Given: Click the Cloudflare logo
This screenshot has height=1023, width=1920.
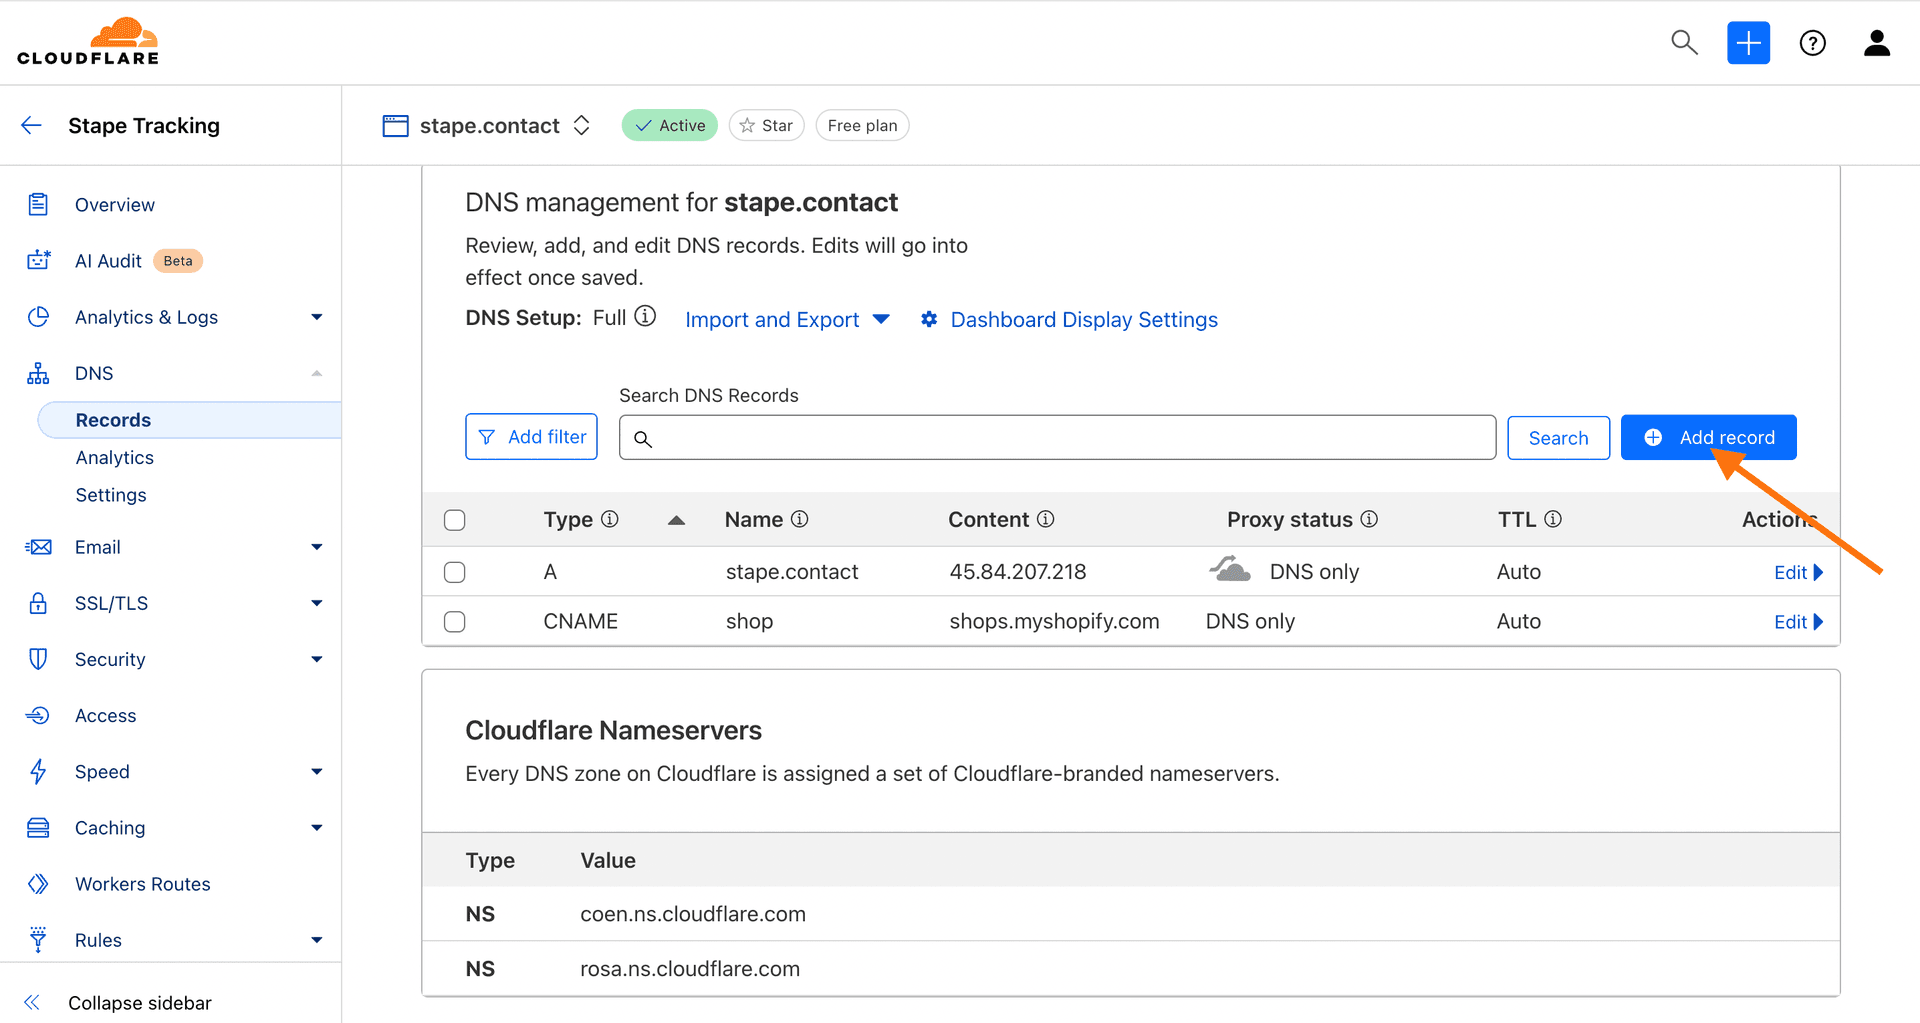Looking at the screenshot, I should [x=88, y=40].
